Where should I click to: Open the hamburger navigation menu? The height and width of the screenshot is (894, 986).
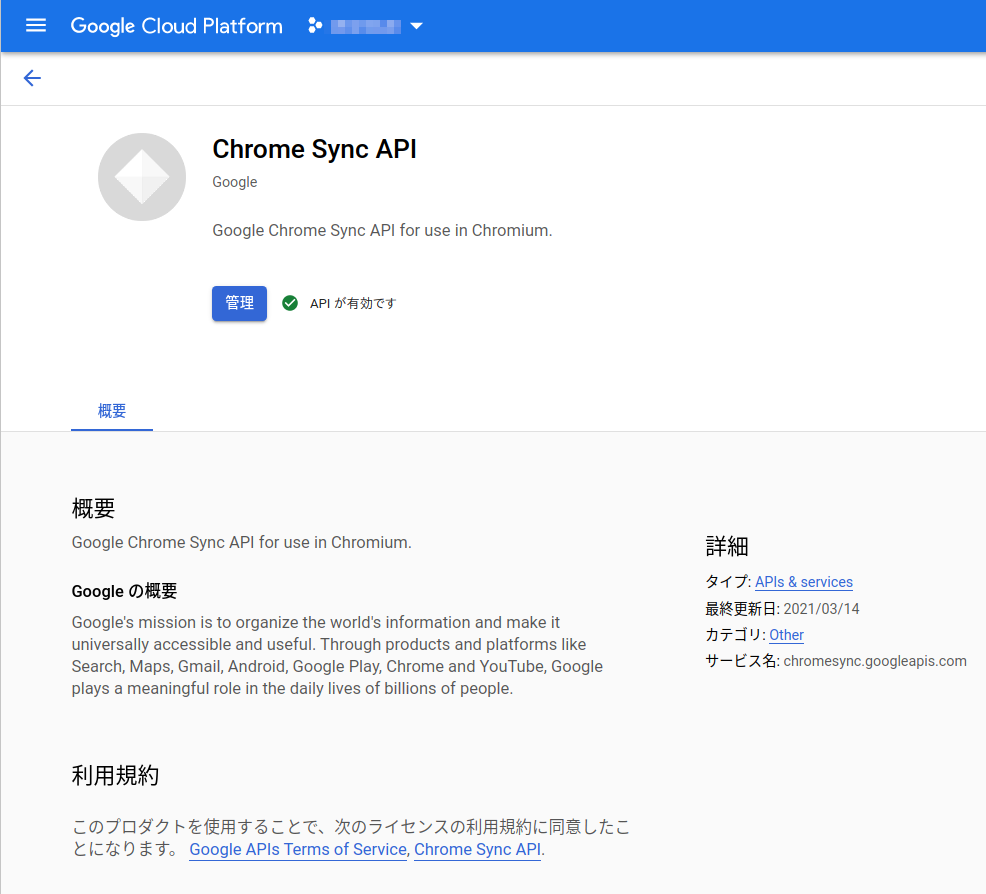pos(36,26)
